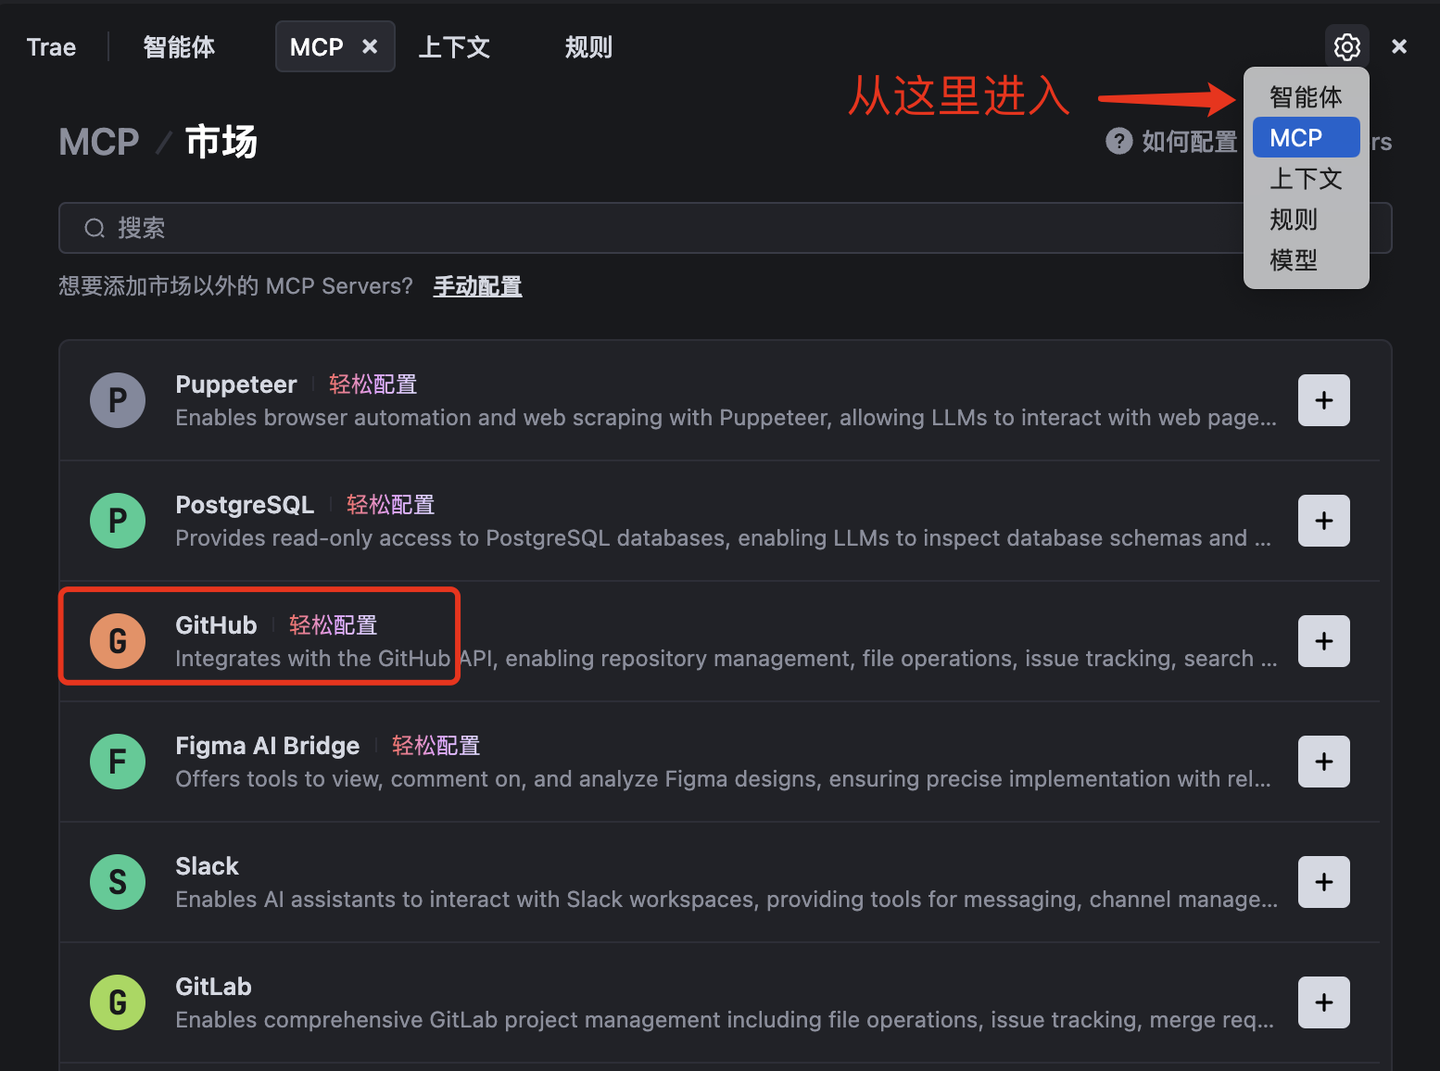The width and height of the screenshot is (1440, 1071).
Task: Click the Puppeteer server icon
Action: pyautogui.click(x=117, y=400)
